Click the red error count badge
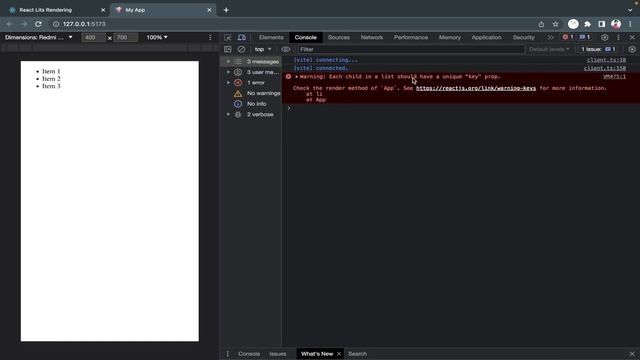 [x=568, y=37]
